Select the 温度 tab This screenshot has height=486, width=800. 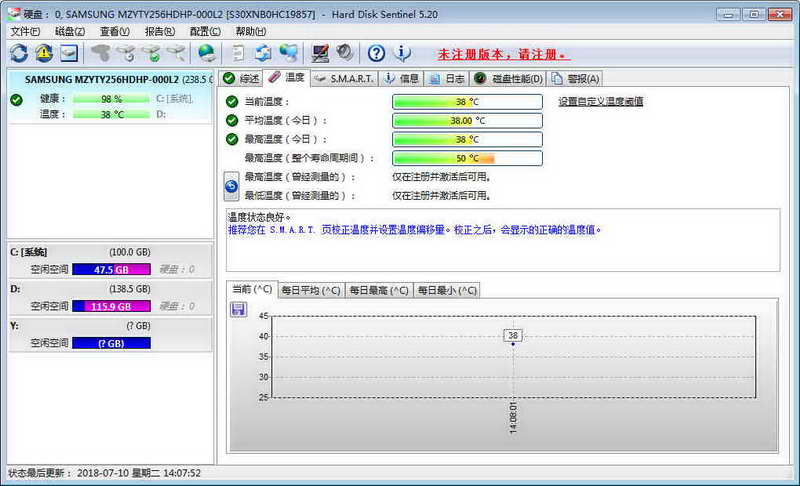287,78
